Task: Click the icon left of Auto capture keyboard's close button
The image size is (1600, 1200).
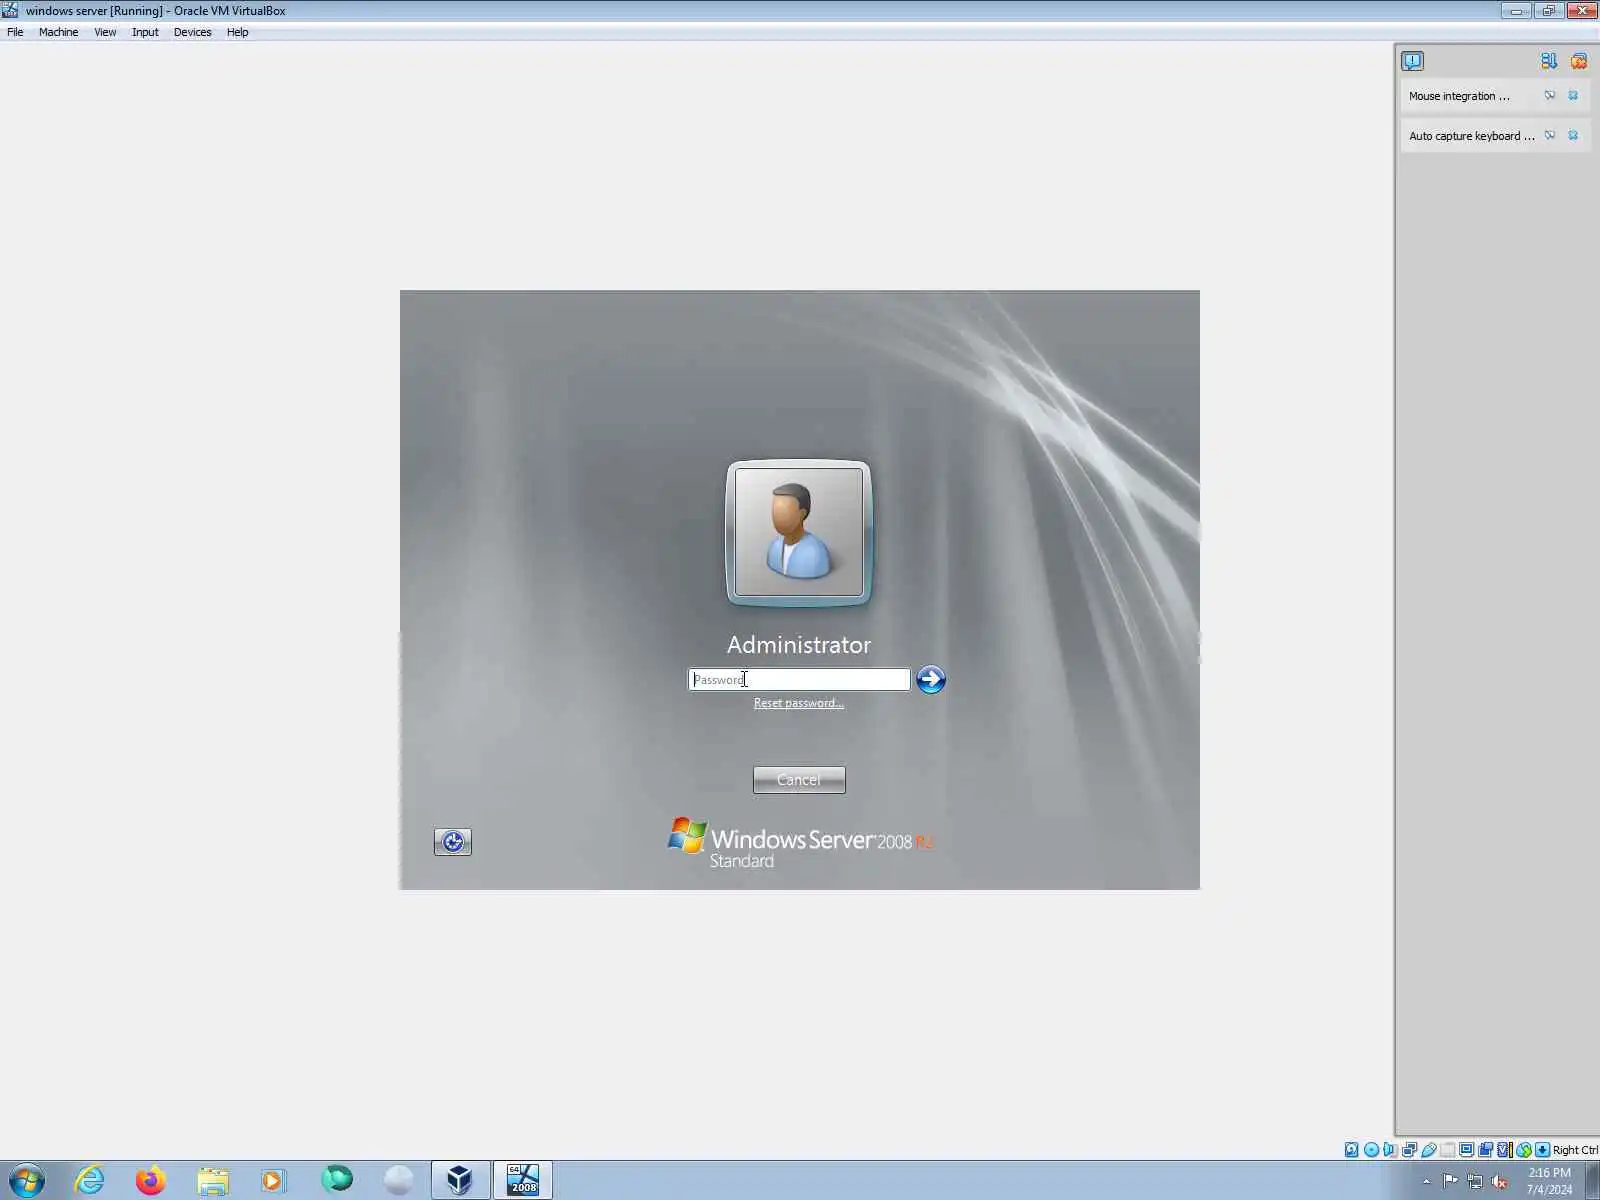Action: 1550,136
